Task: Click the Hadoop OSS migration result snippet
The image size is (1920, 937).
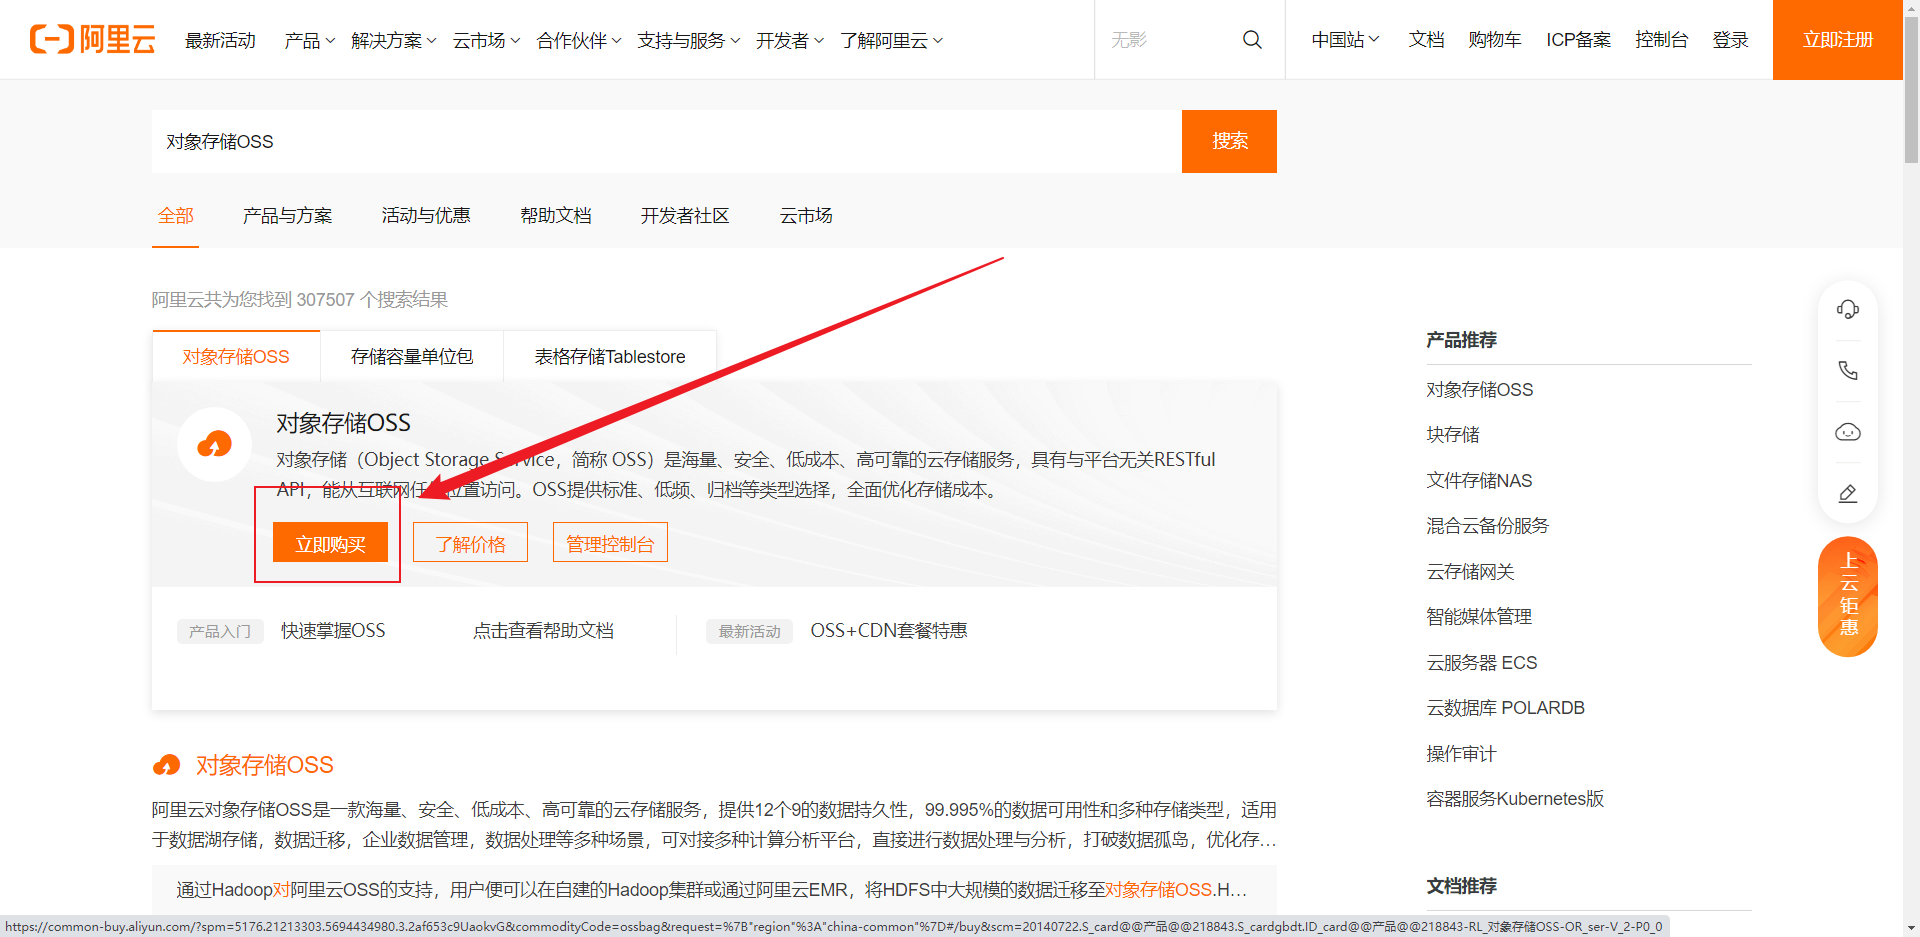Action: point(712,889)
